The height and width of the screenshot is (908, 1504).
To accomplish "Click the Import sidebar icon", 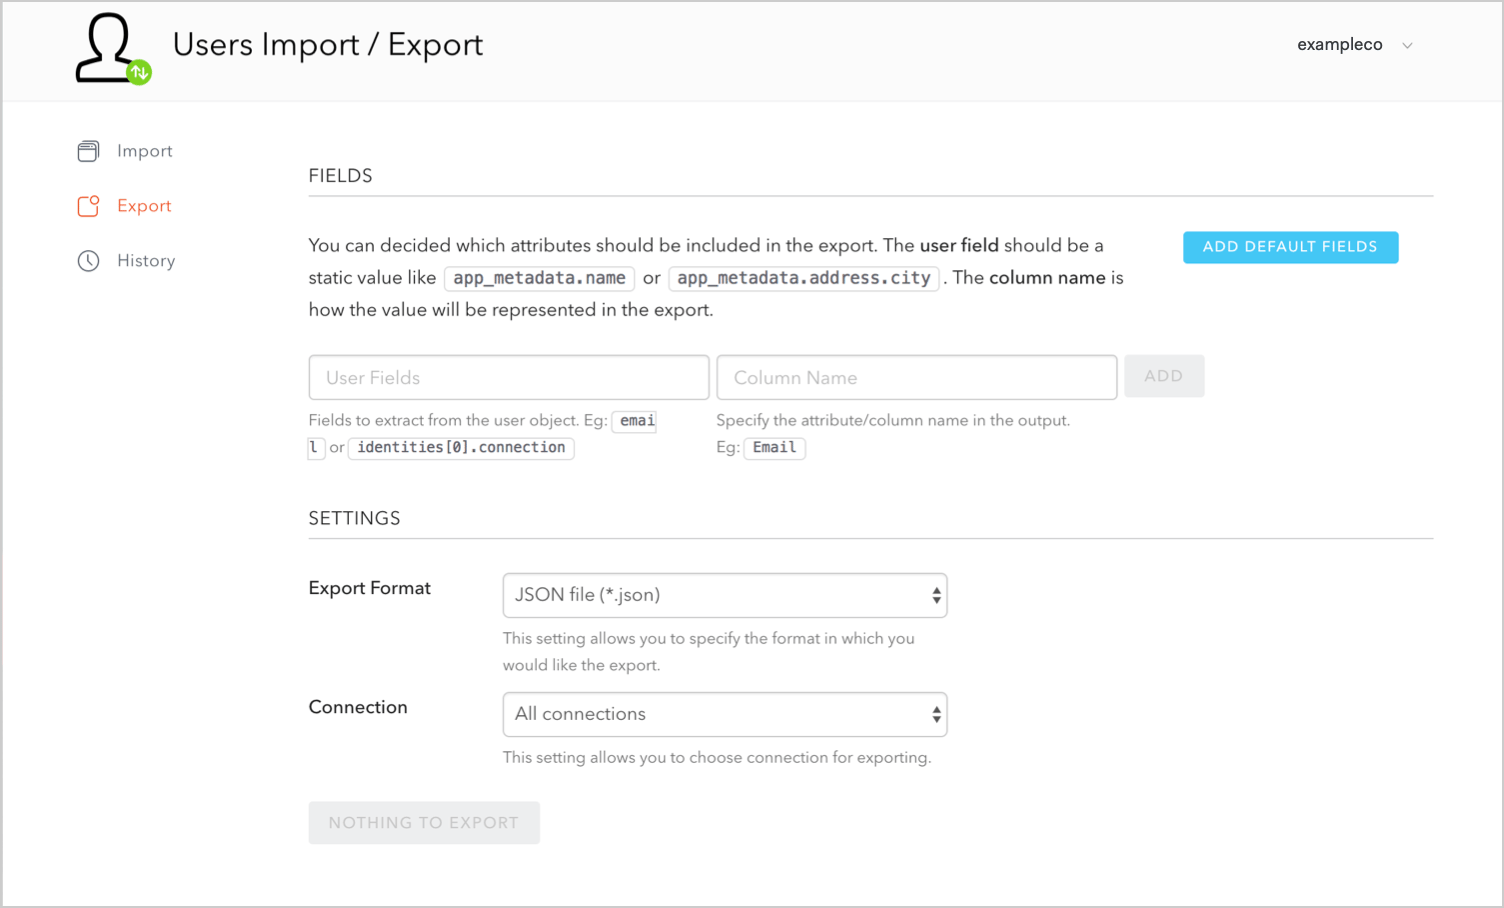I will click(88, 151).
